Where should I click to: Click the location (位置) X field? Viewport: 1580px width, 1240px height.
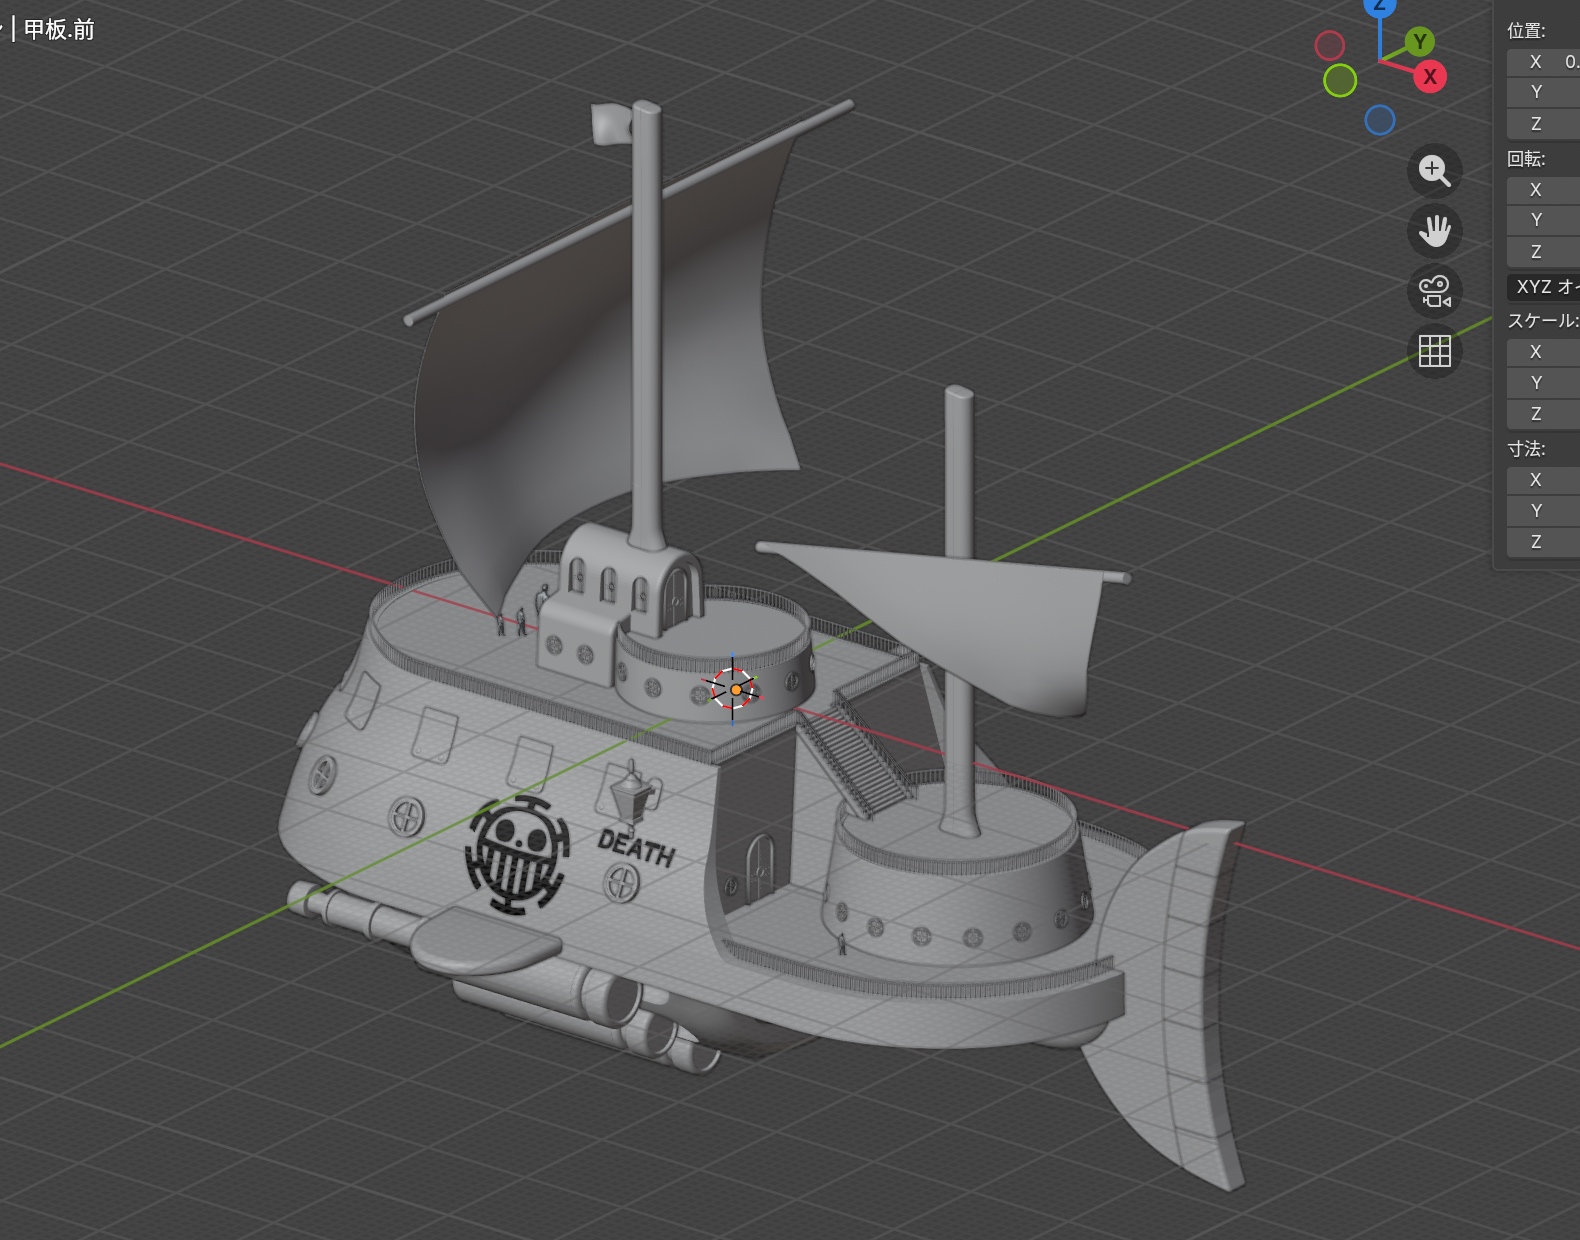1544,62
